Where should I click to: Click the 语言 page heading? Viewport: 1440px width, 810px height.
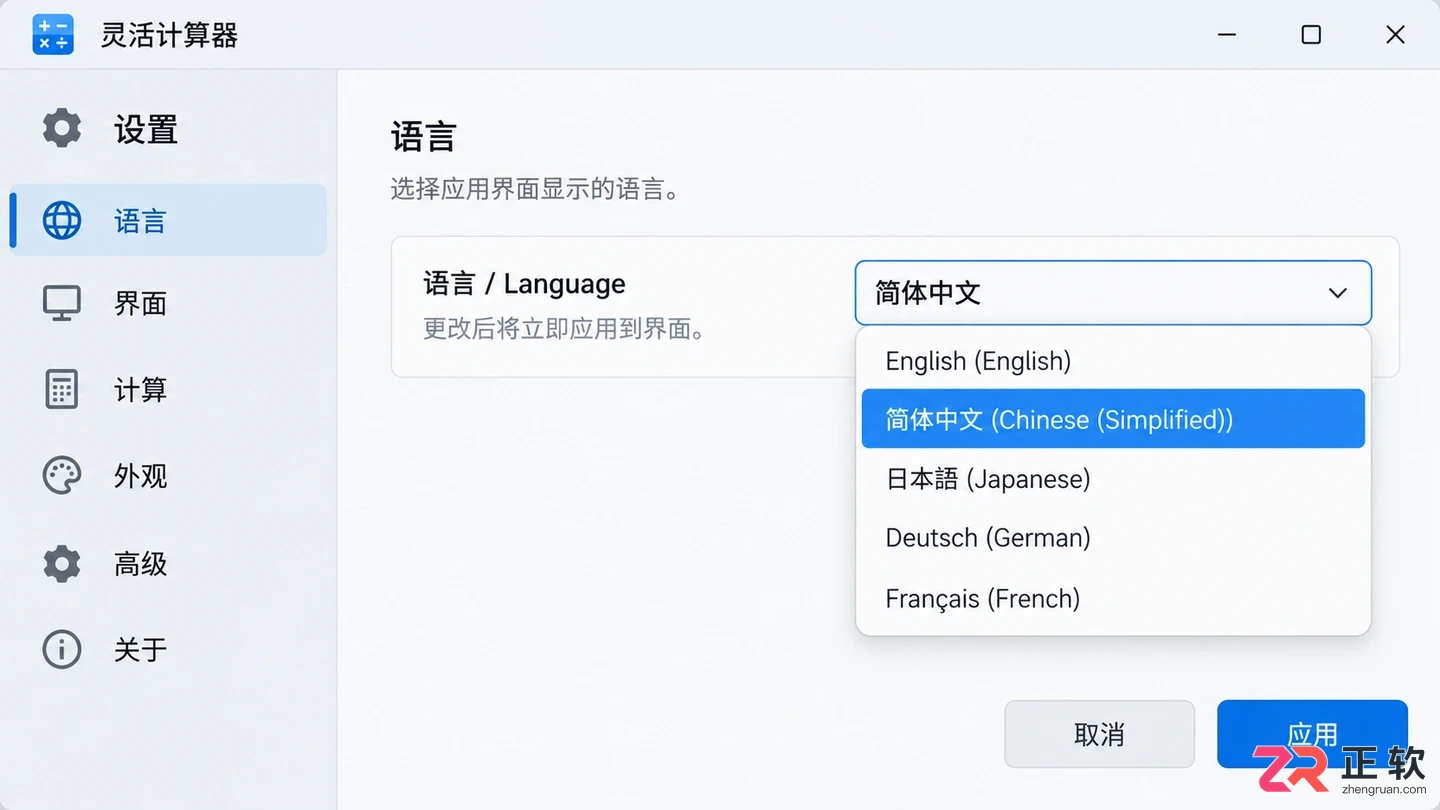coord(423,136)
